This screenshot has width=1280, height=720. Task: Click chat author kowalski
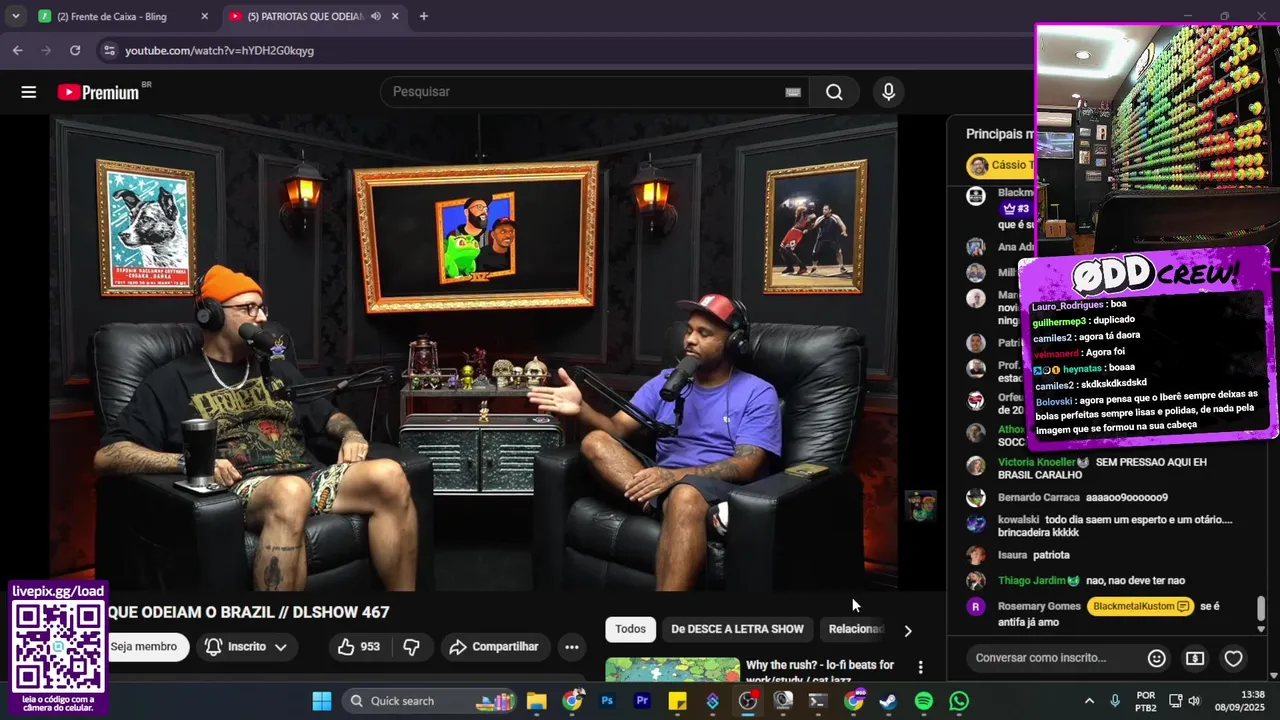tap(1019, 520)
